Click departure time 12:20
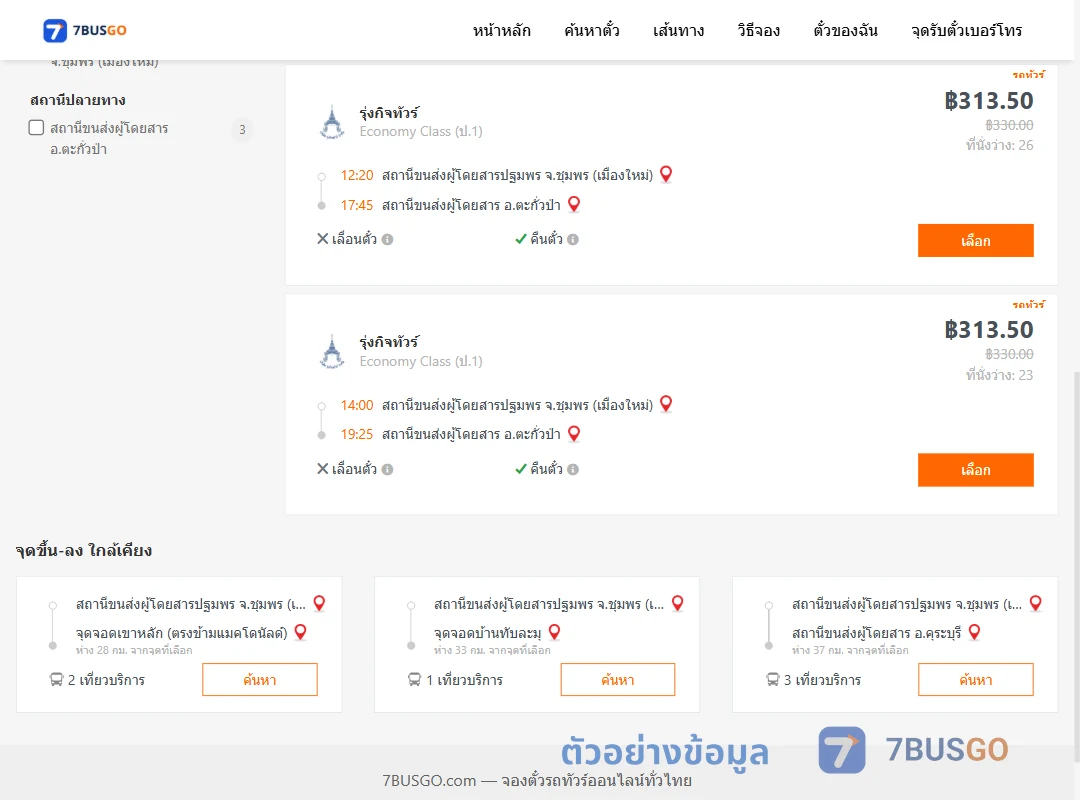This screenshot has height=800, width=1080. (357, 175)
